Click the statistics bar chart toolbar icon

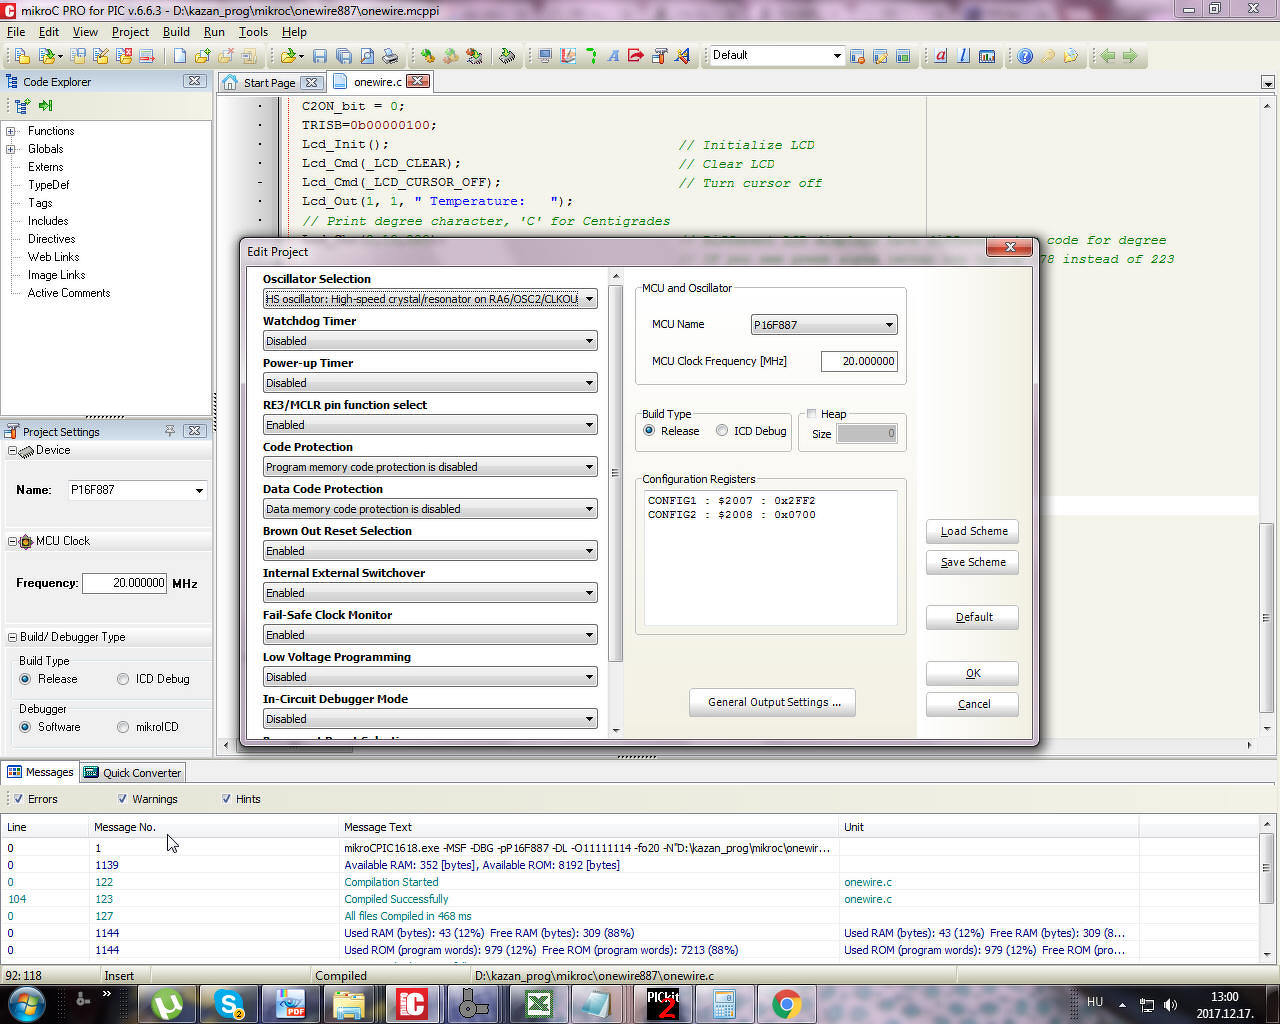click(x=987, y=56)
